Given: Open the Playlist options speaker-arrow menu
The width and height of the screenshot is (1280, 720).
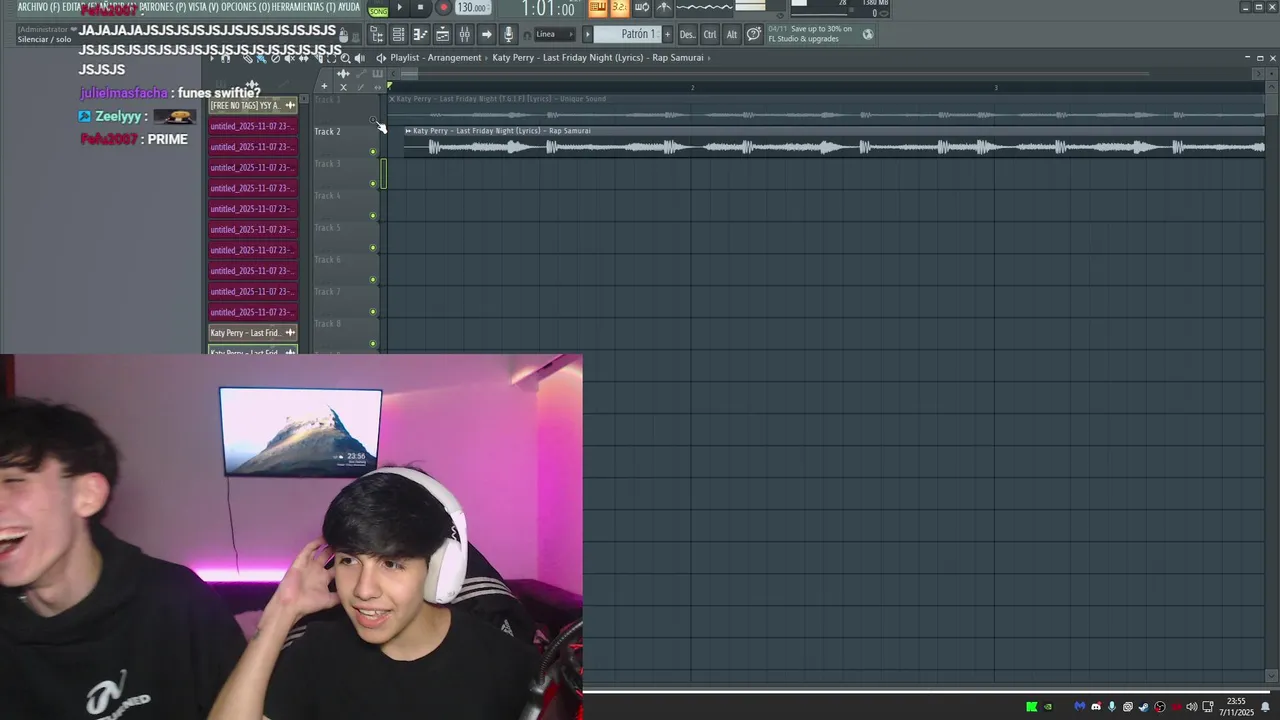Looking at the screenshot, I should click(x=380, y=58).
